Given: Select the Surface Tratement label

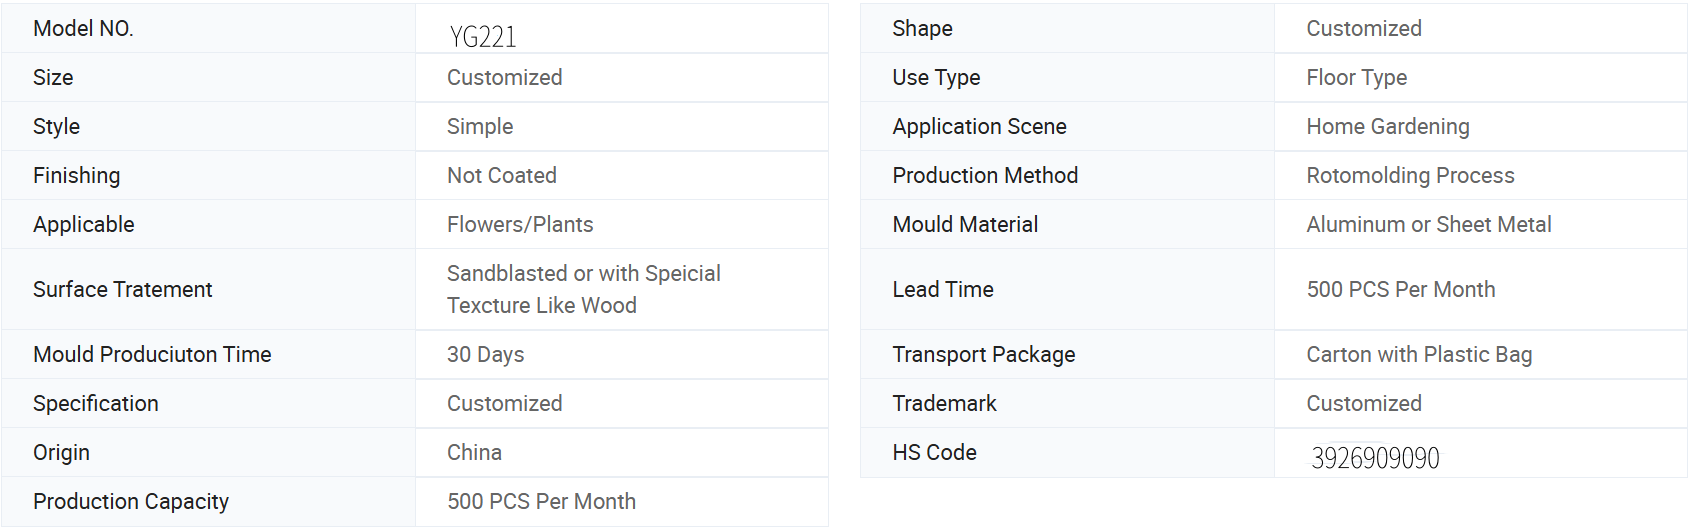Looking at the screenshot, I should coord(123,290).
